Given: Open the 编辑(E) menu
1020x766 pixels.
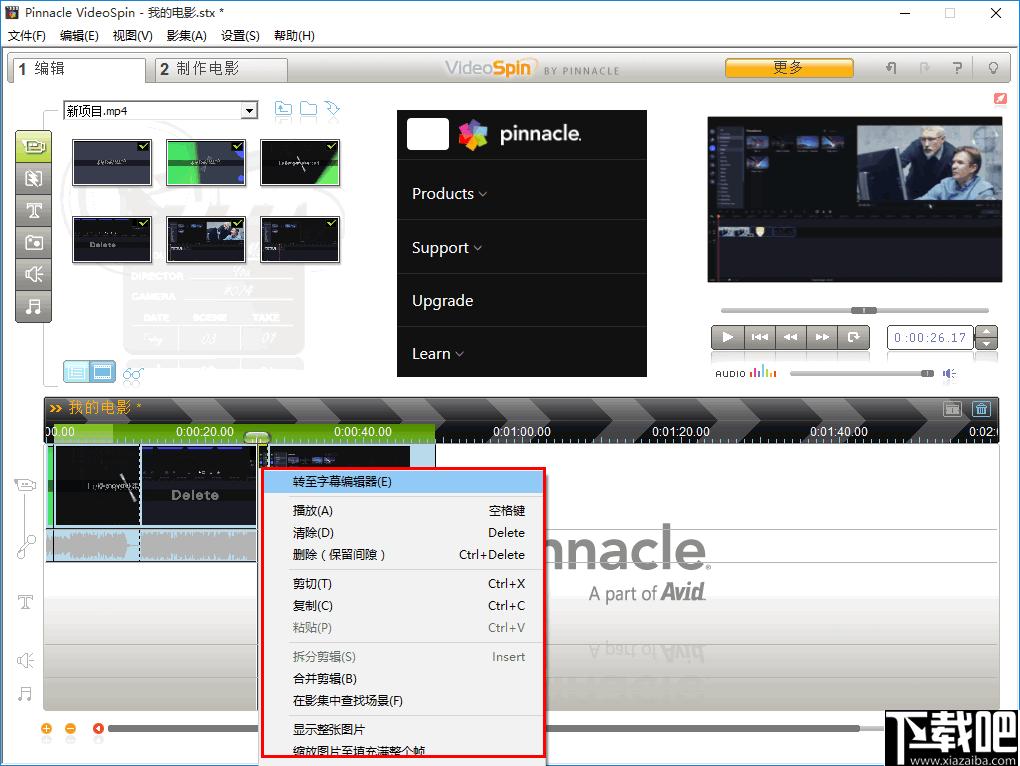Looking at the screenshot, I should (x=79, y=35).
